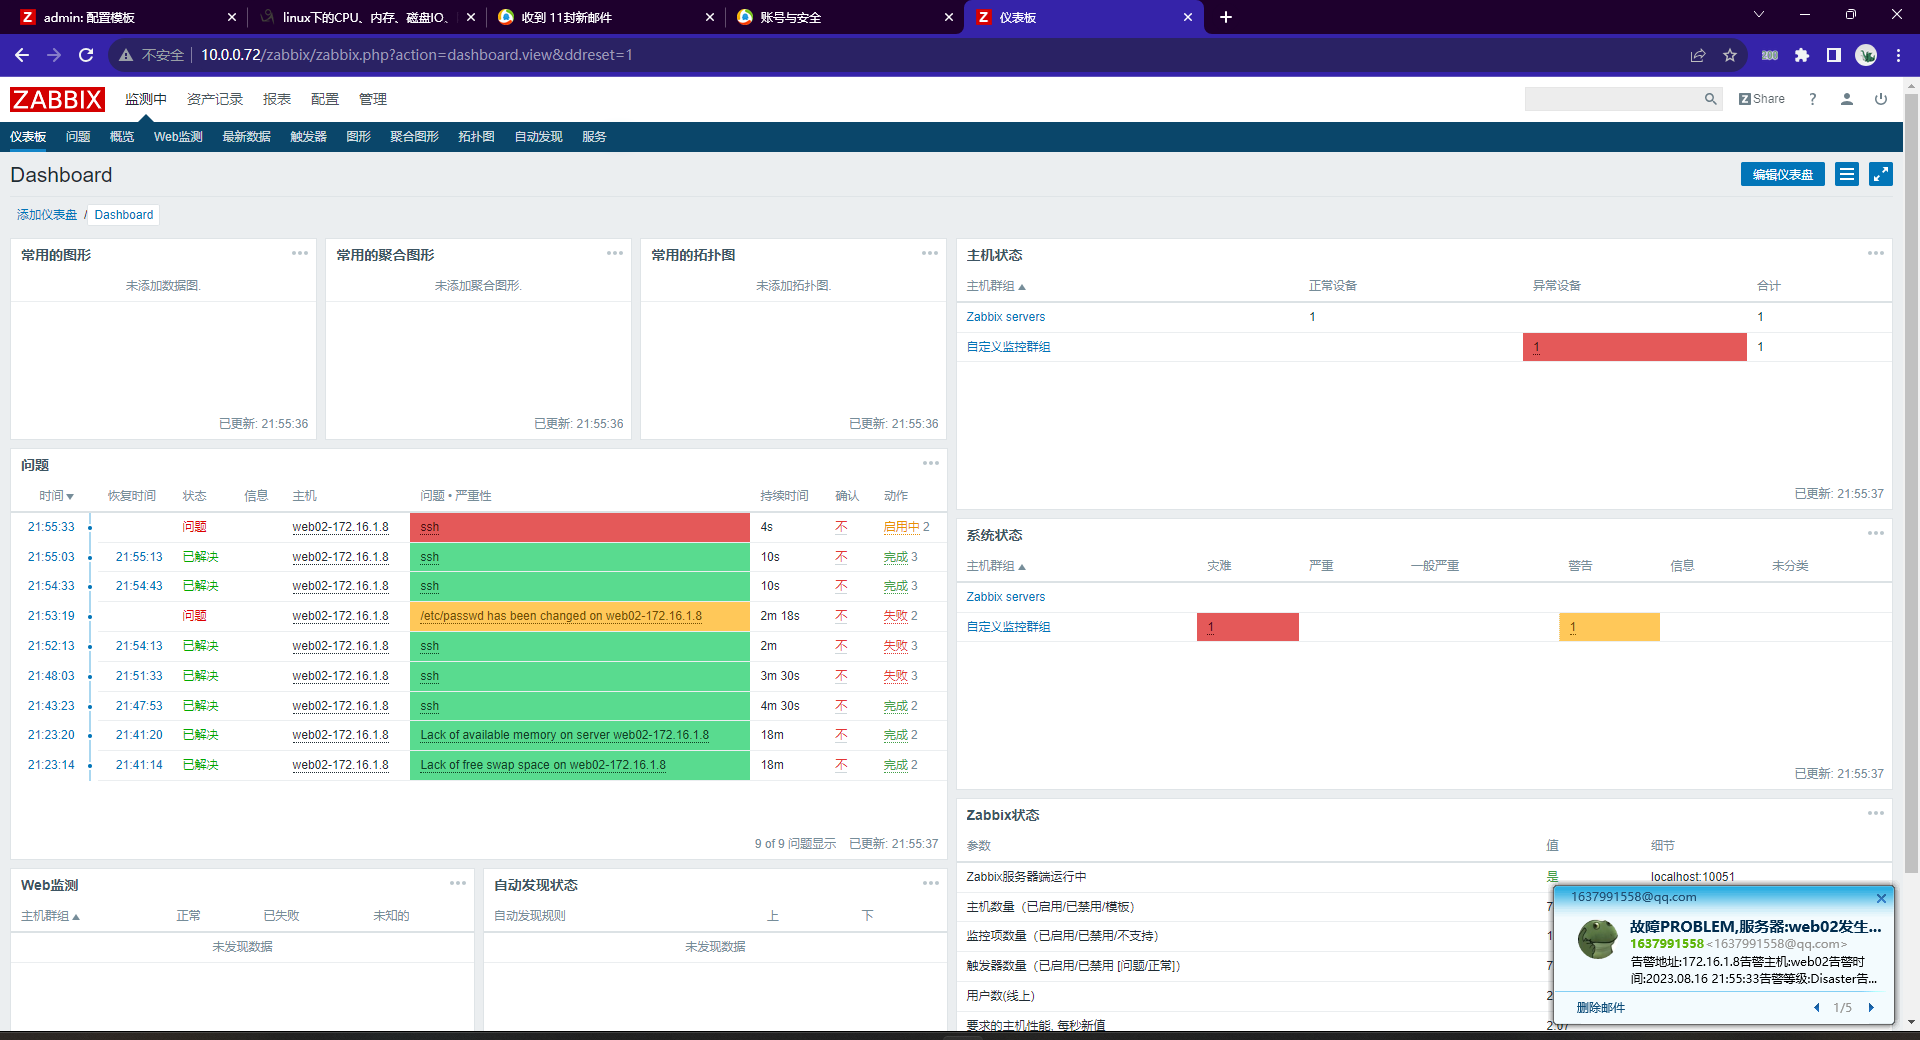Open the 资产记录 main menu

215,99
